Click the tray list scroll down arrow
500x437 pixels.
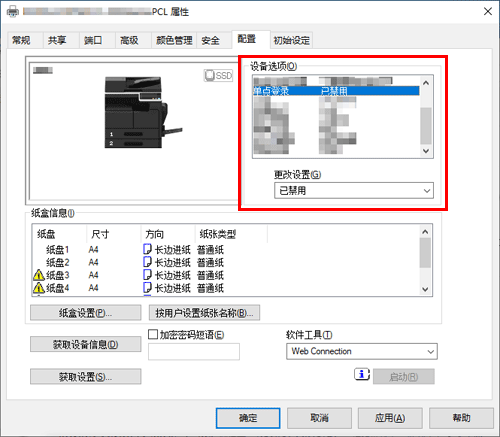point(425,289)
